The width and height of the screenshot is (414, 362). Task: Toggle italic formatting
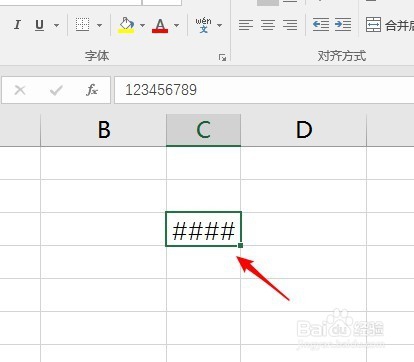pyautogui.click(x=17, y=25)
